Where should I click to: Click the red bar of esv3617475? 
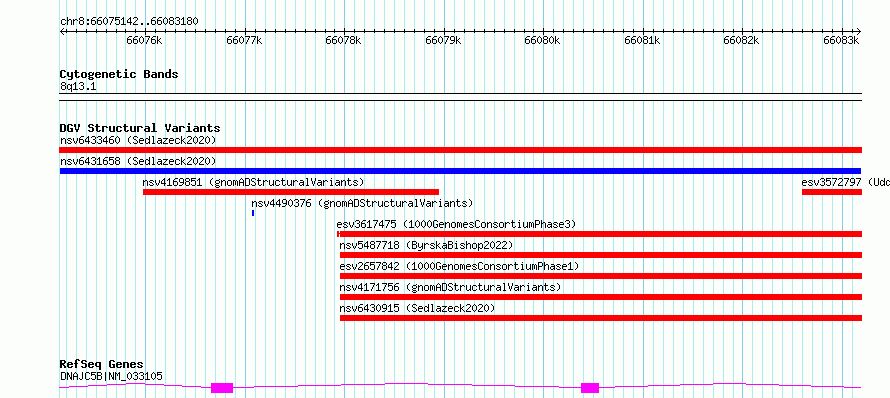tap(599, 234)
